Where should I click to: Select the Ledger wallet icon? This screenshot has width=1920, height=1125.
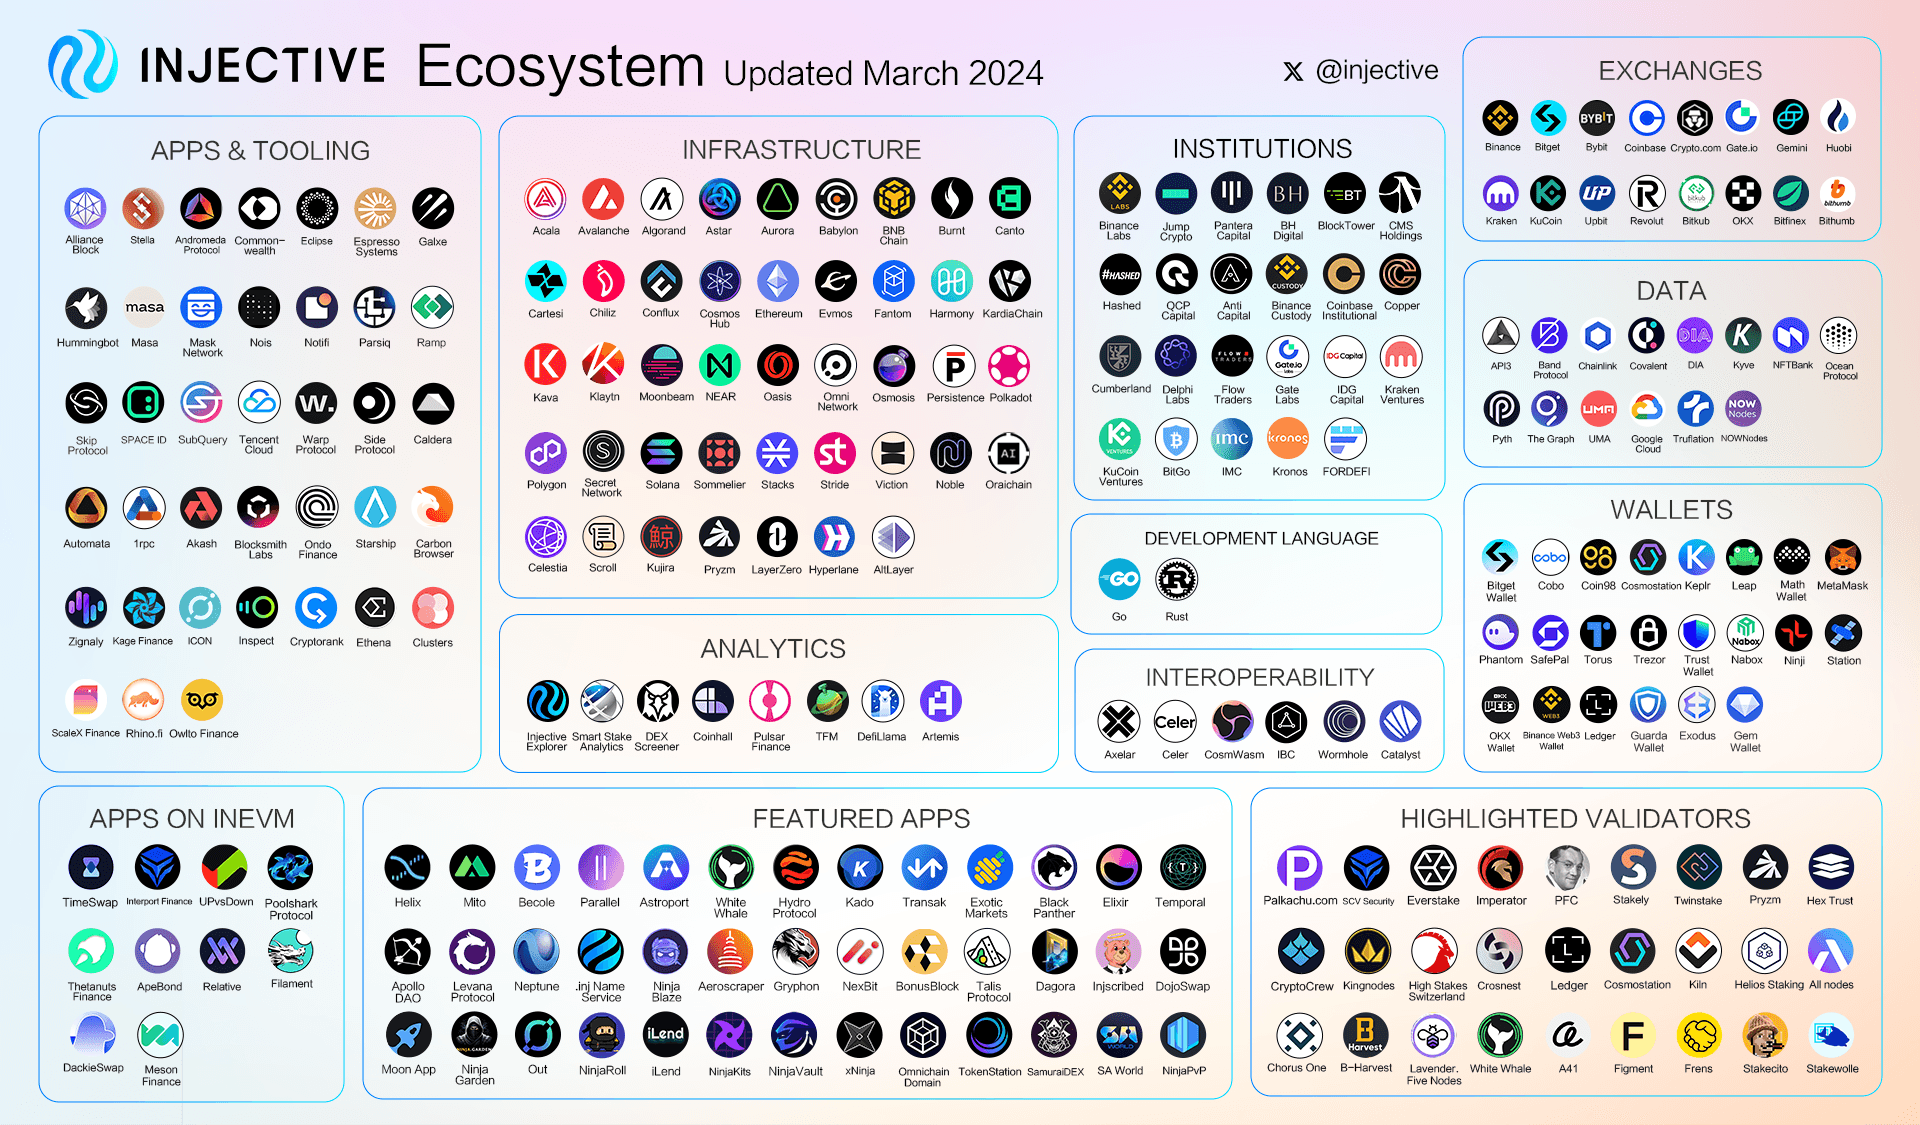click(x=1598, y=705)
